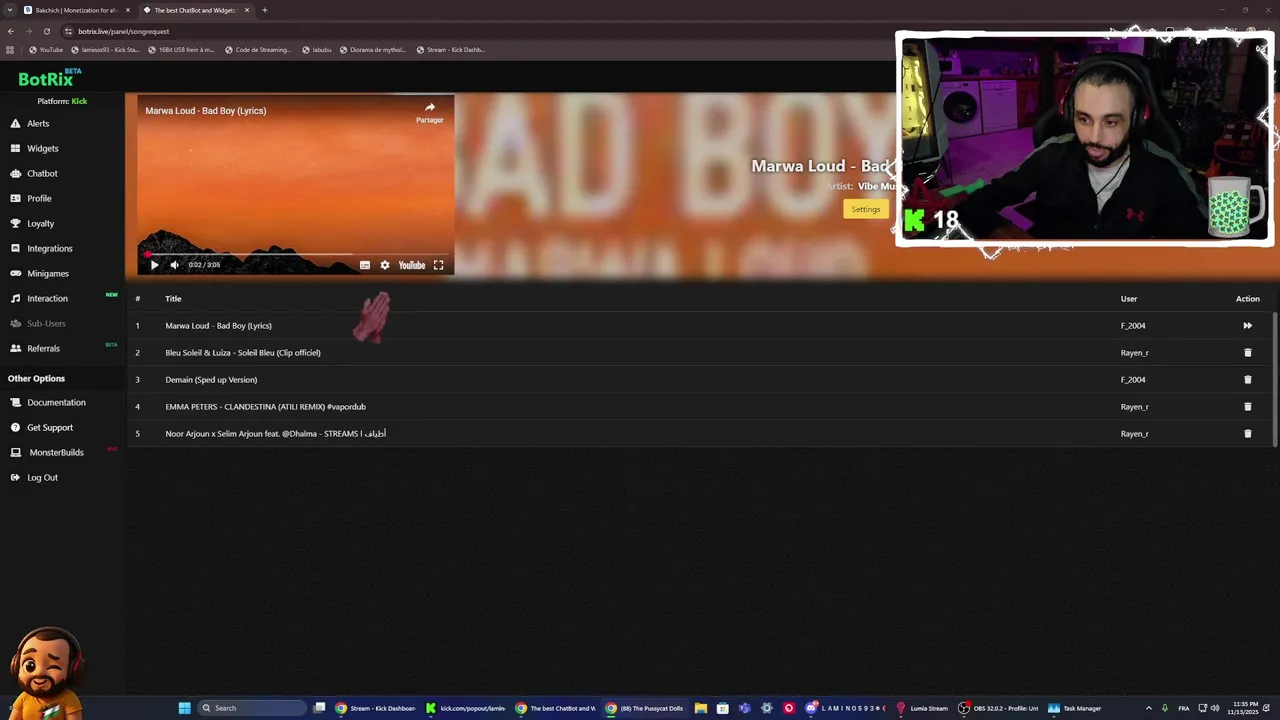
Task: Open the Alerts sidebar section
Action: [x=38, y=123]
